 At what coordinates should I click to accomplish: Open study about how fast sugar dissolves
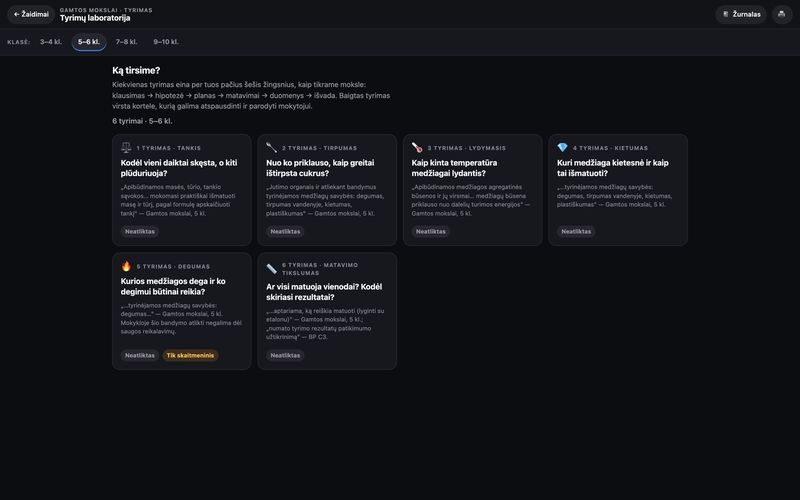tap(327, 190)
